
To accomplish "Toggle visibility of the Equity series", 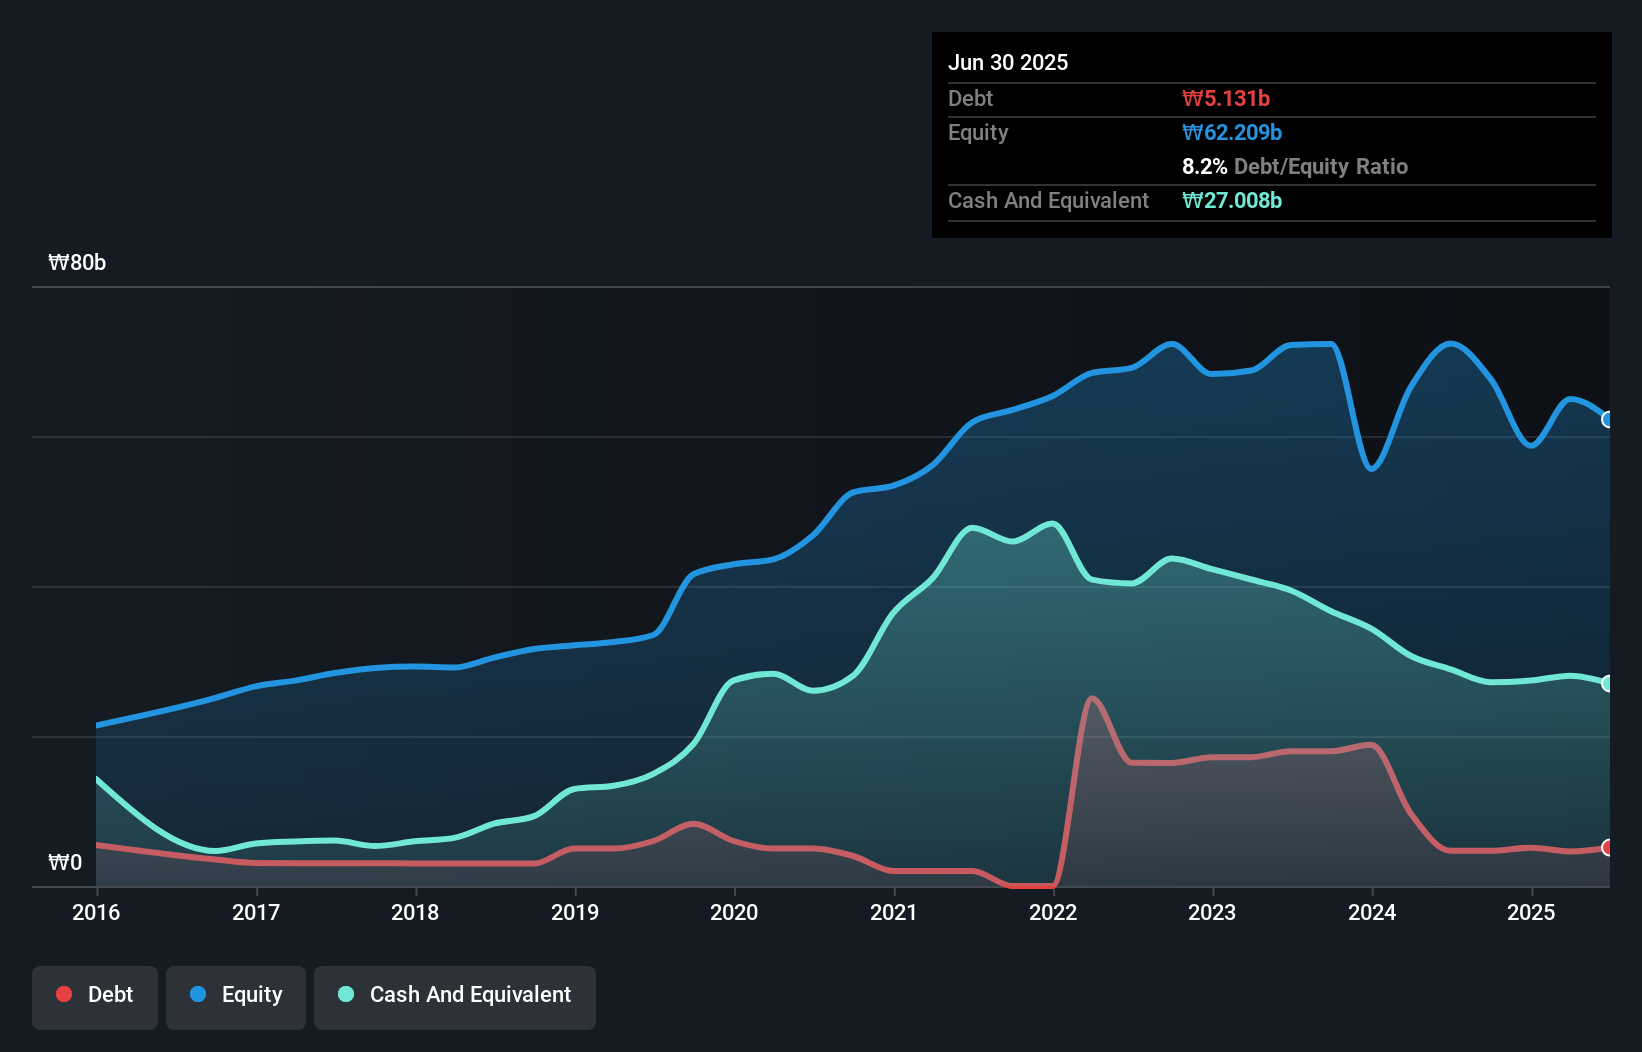I will tap(235, 994).
